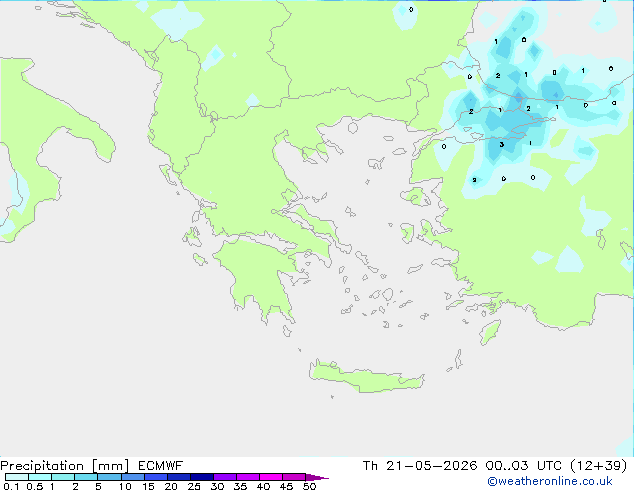
Task: Click the 25–30 mm legend swatch
Action: 201,477
